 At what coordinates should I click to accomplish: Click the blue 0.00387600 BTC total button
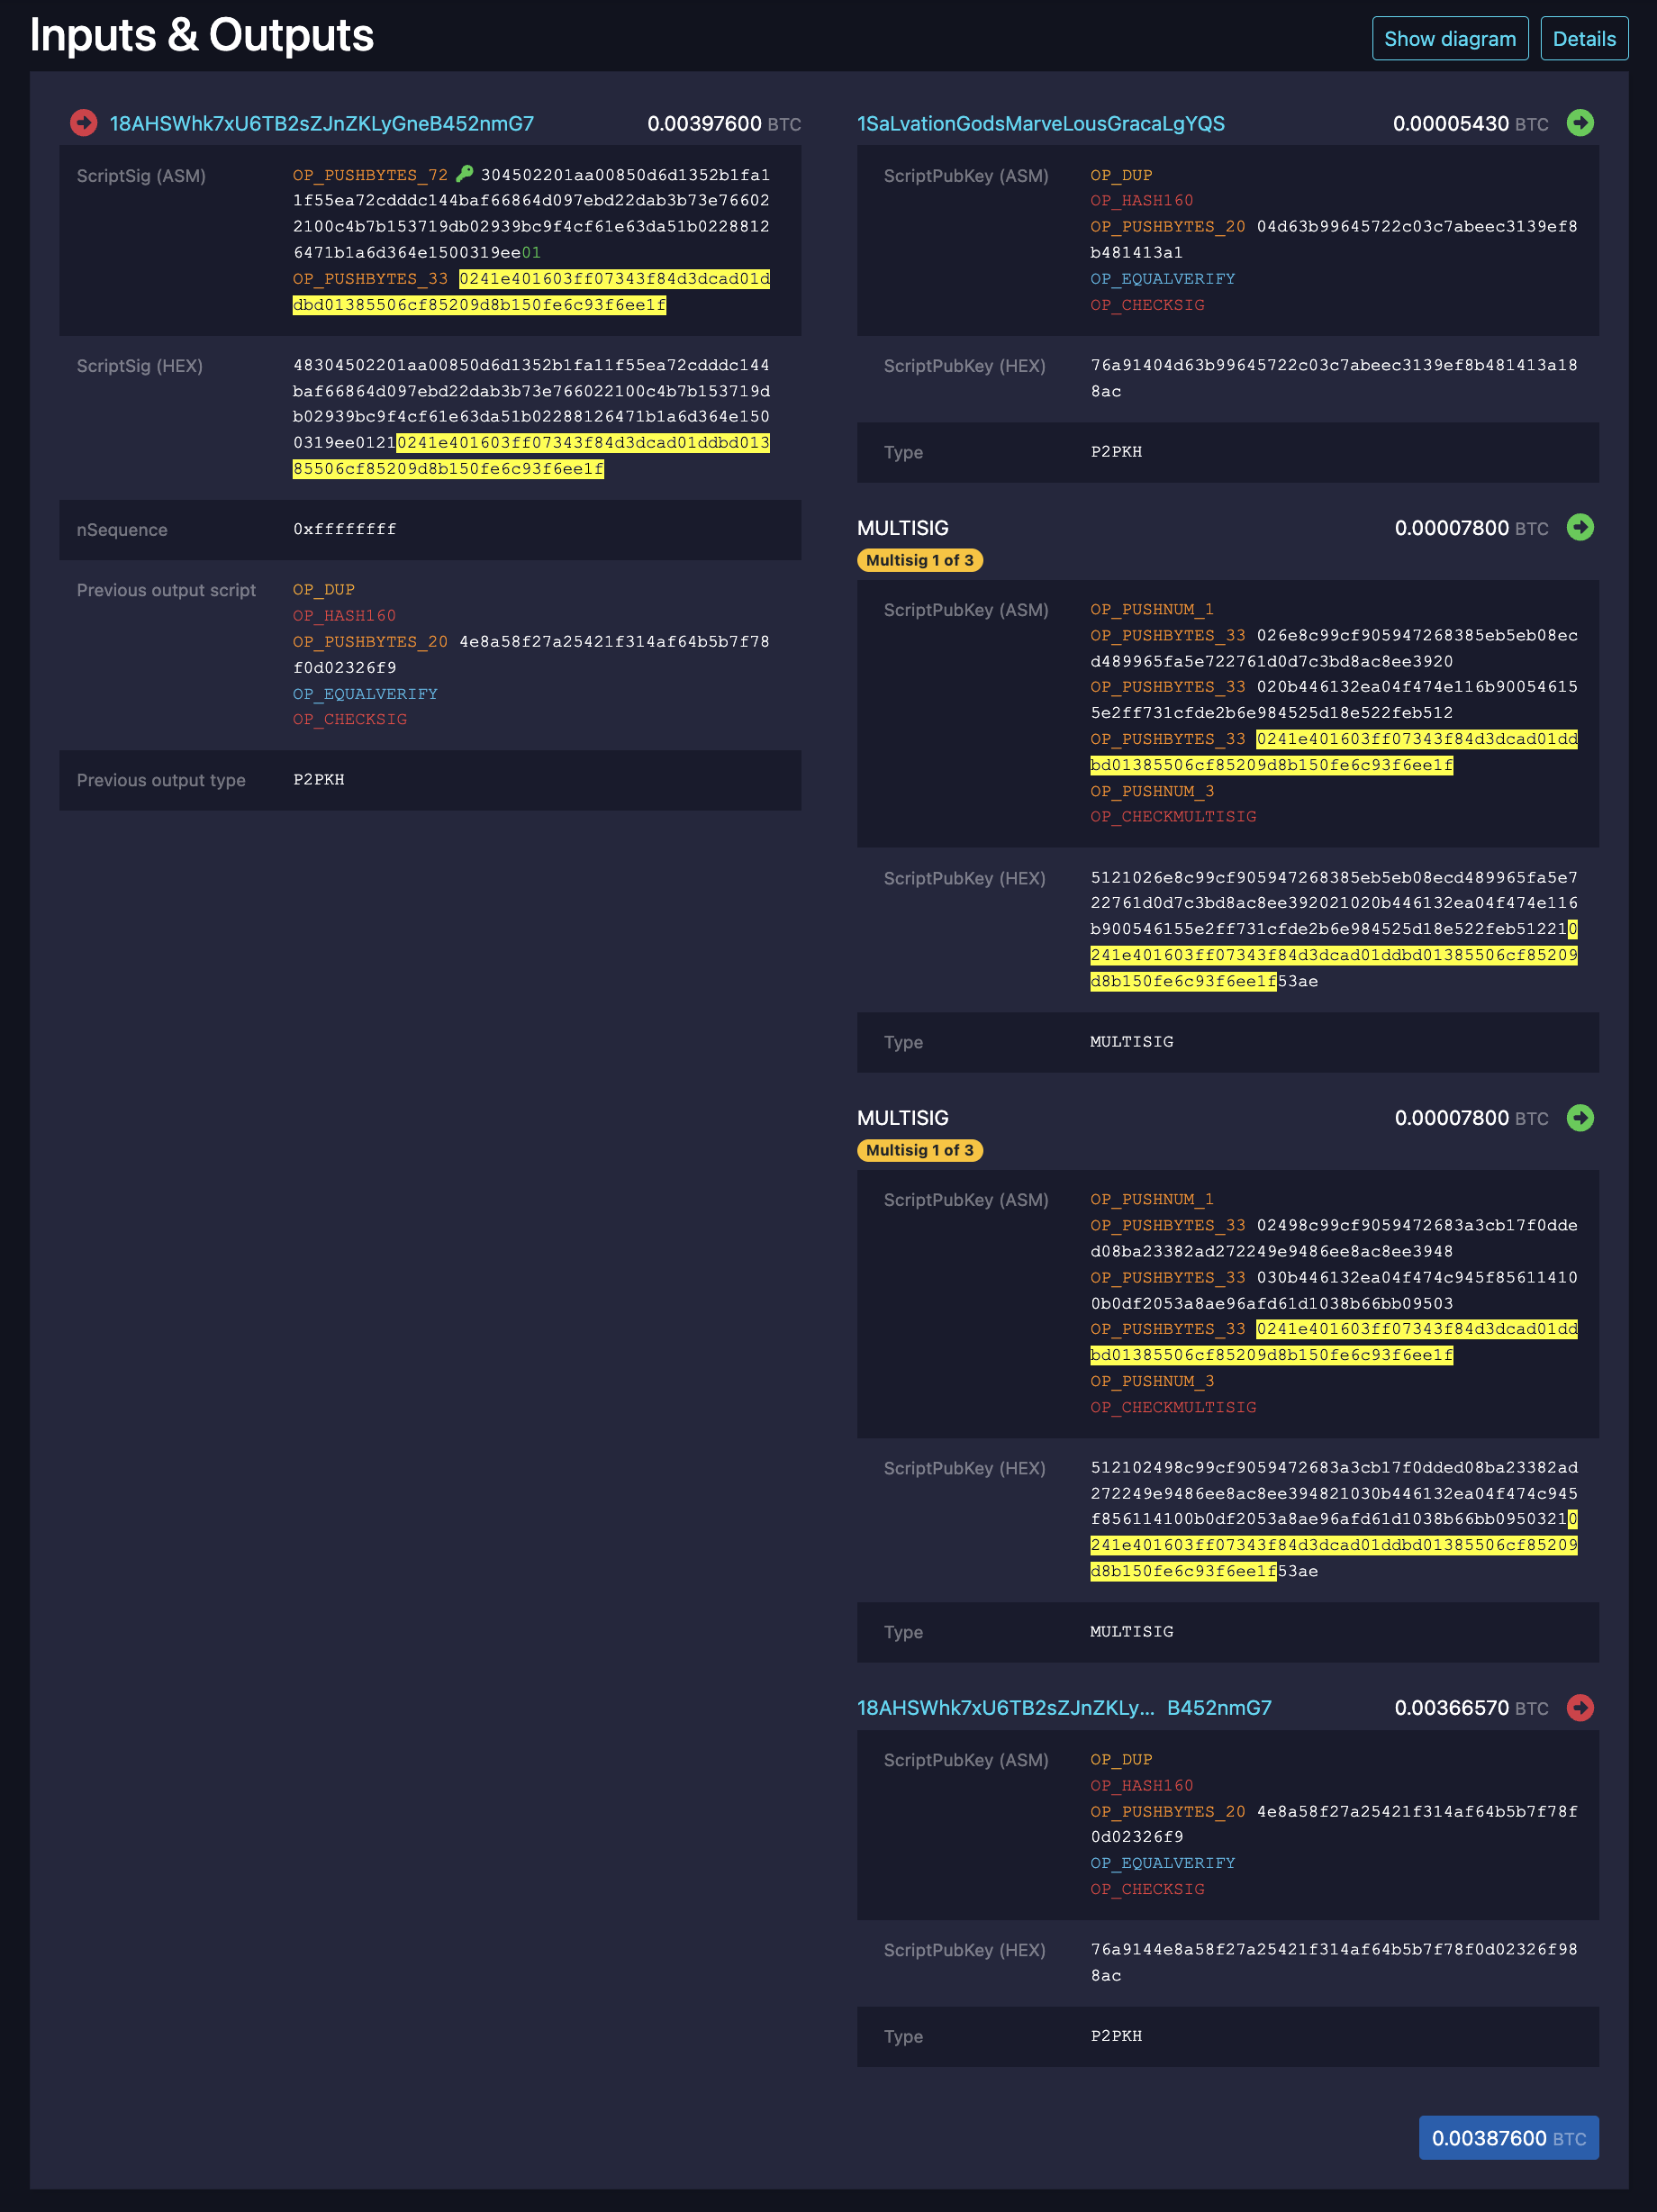[x=1508, y=2138]
